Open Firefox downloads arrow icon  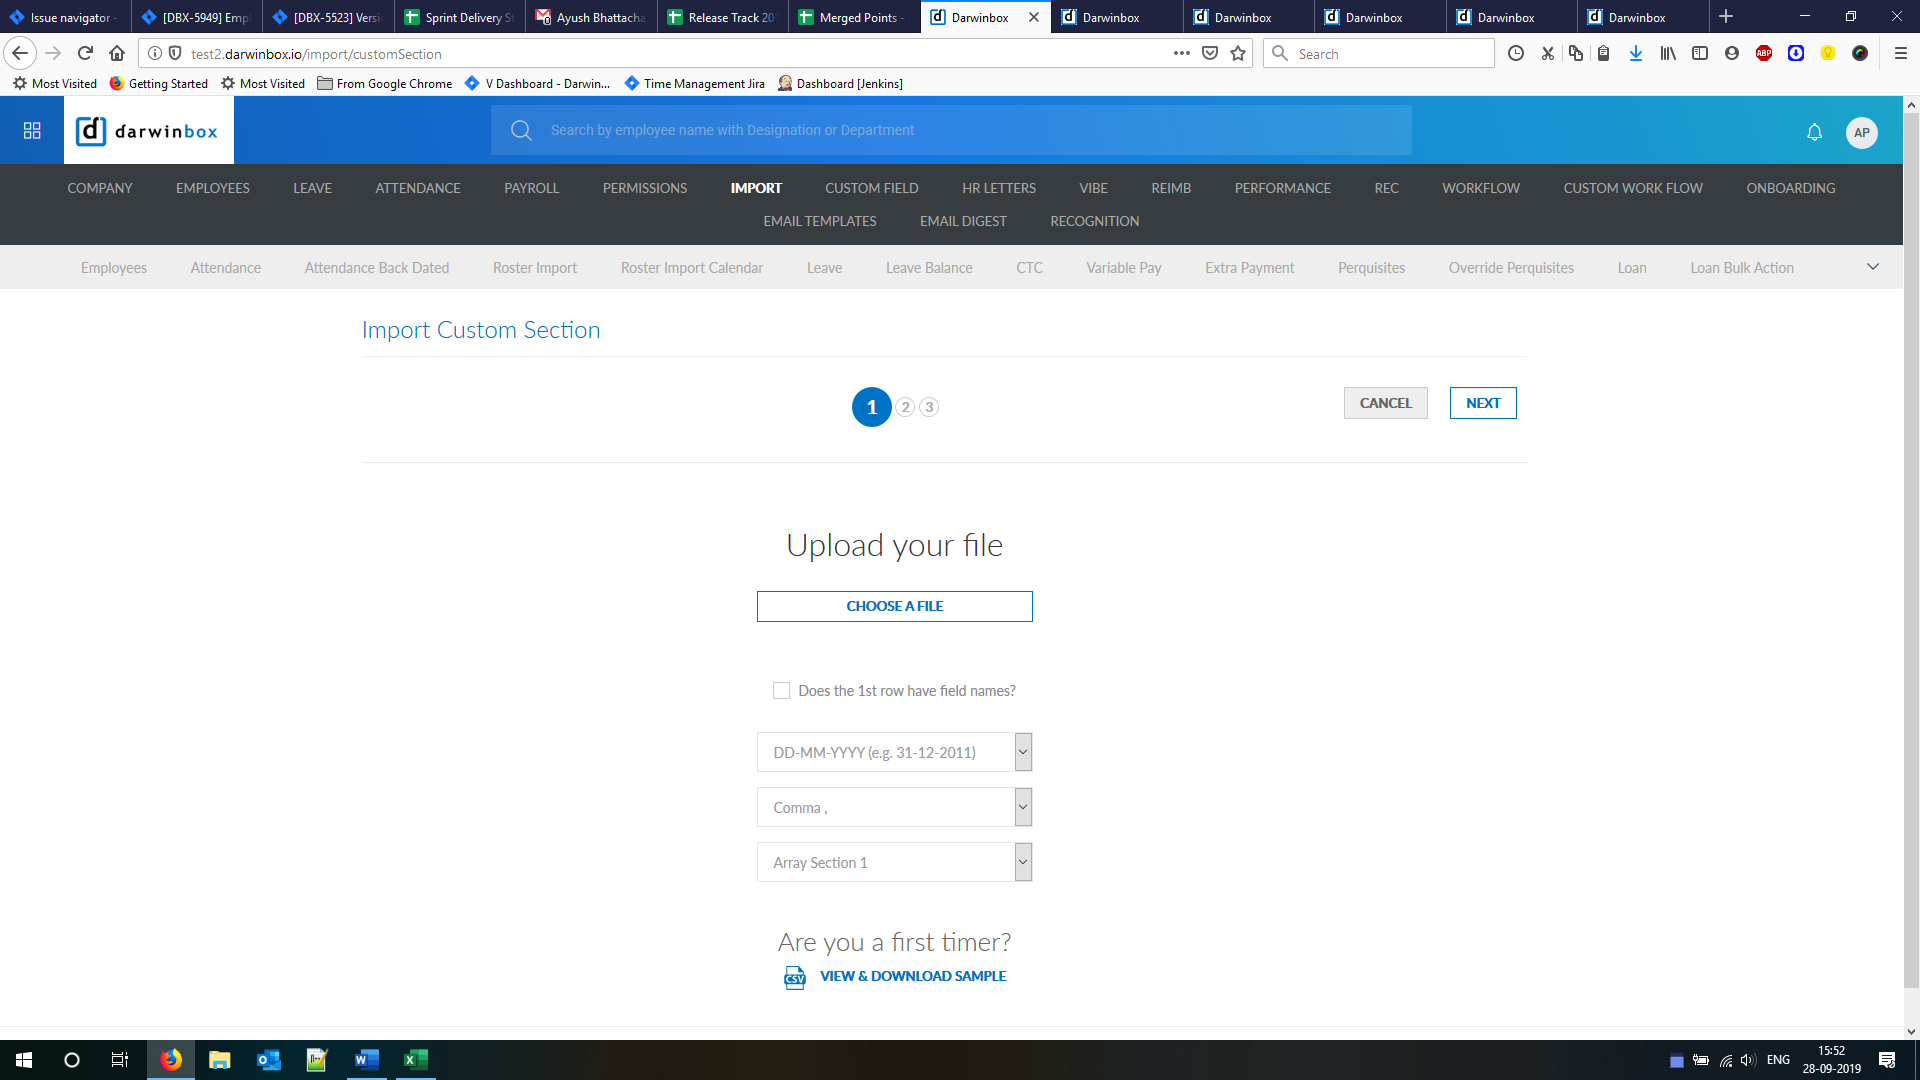1635,54
